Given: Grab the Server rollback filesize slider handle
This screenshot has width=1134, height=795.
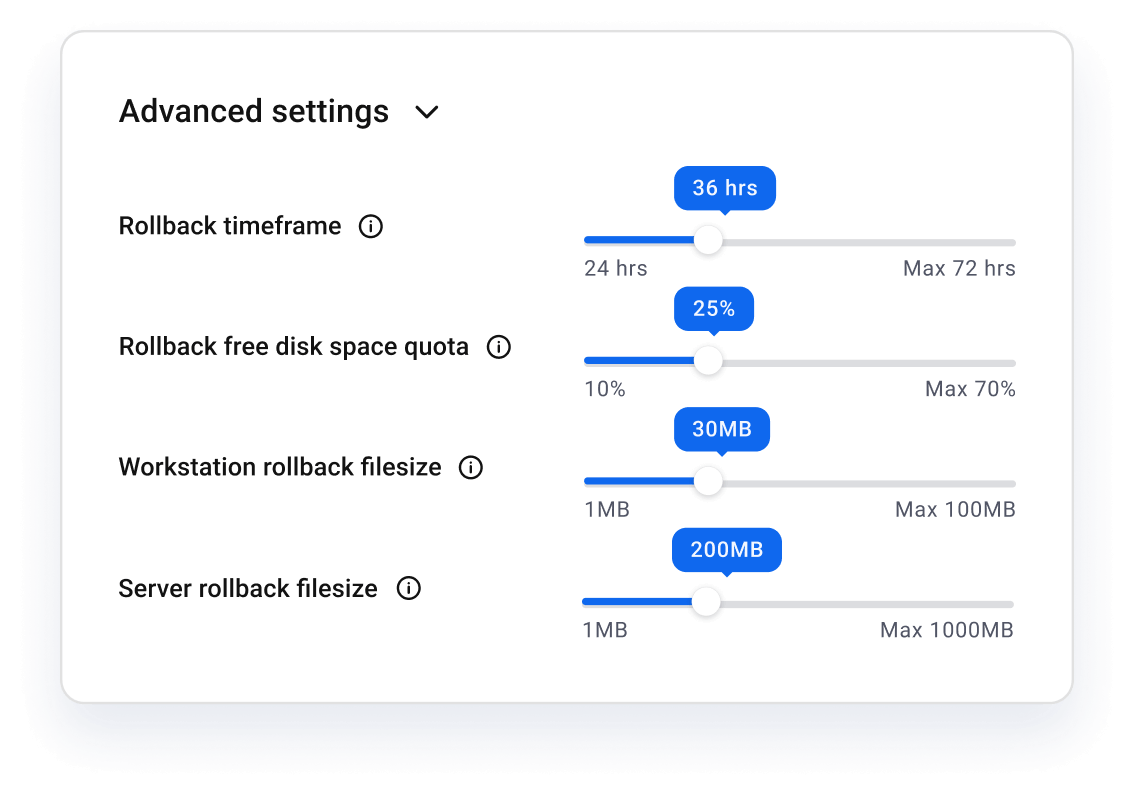Looking at the screenshot, I should pyautogui.click(x=706, y=602).
